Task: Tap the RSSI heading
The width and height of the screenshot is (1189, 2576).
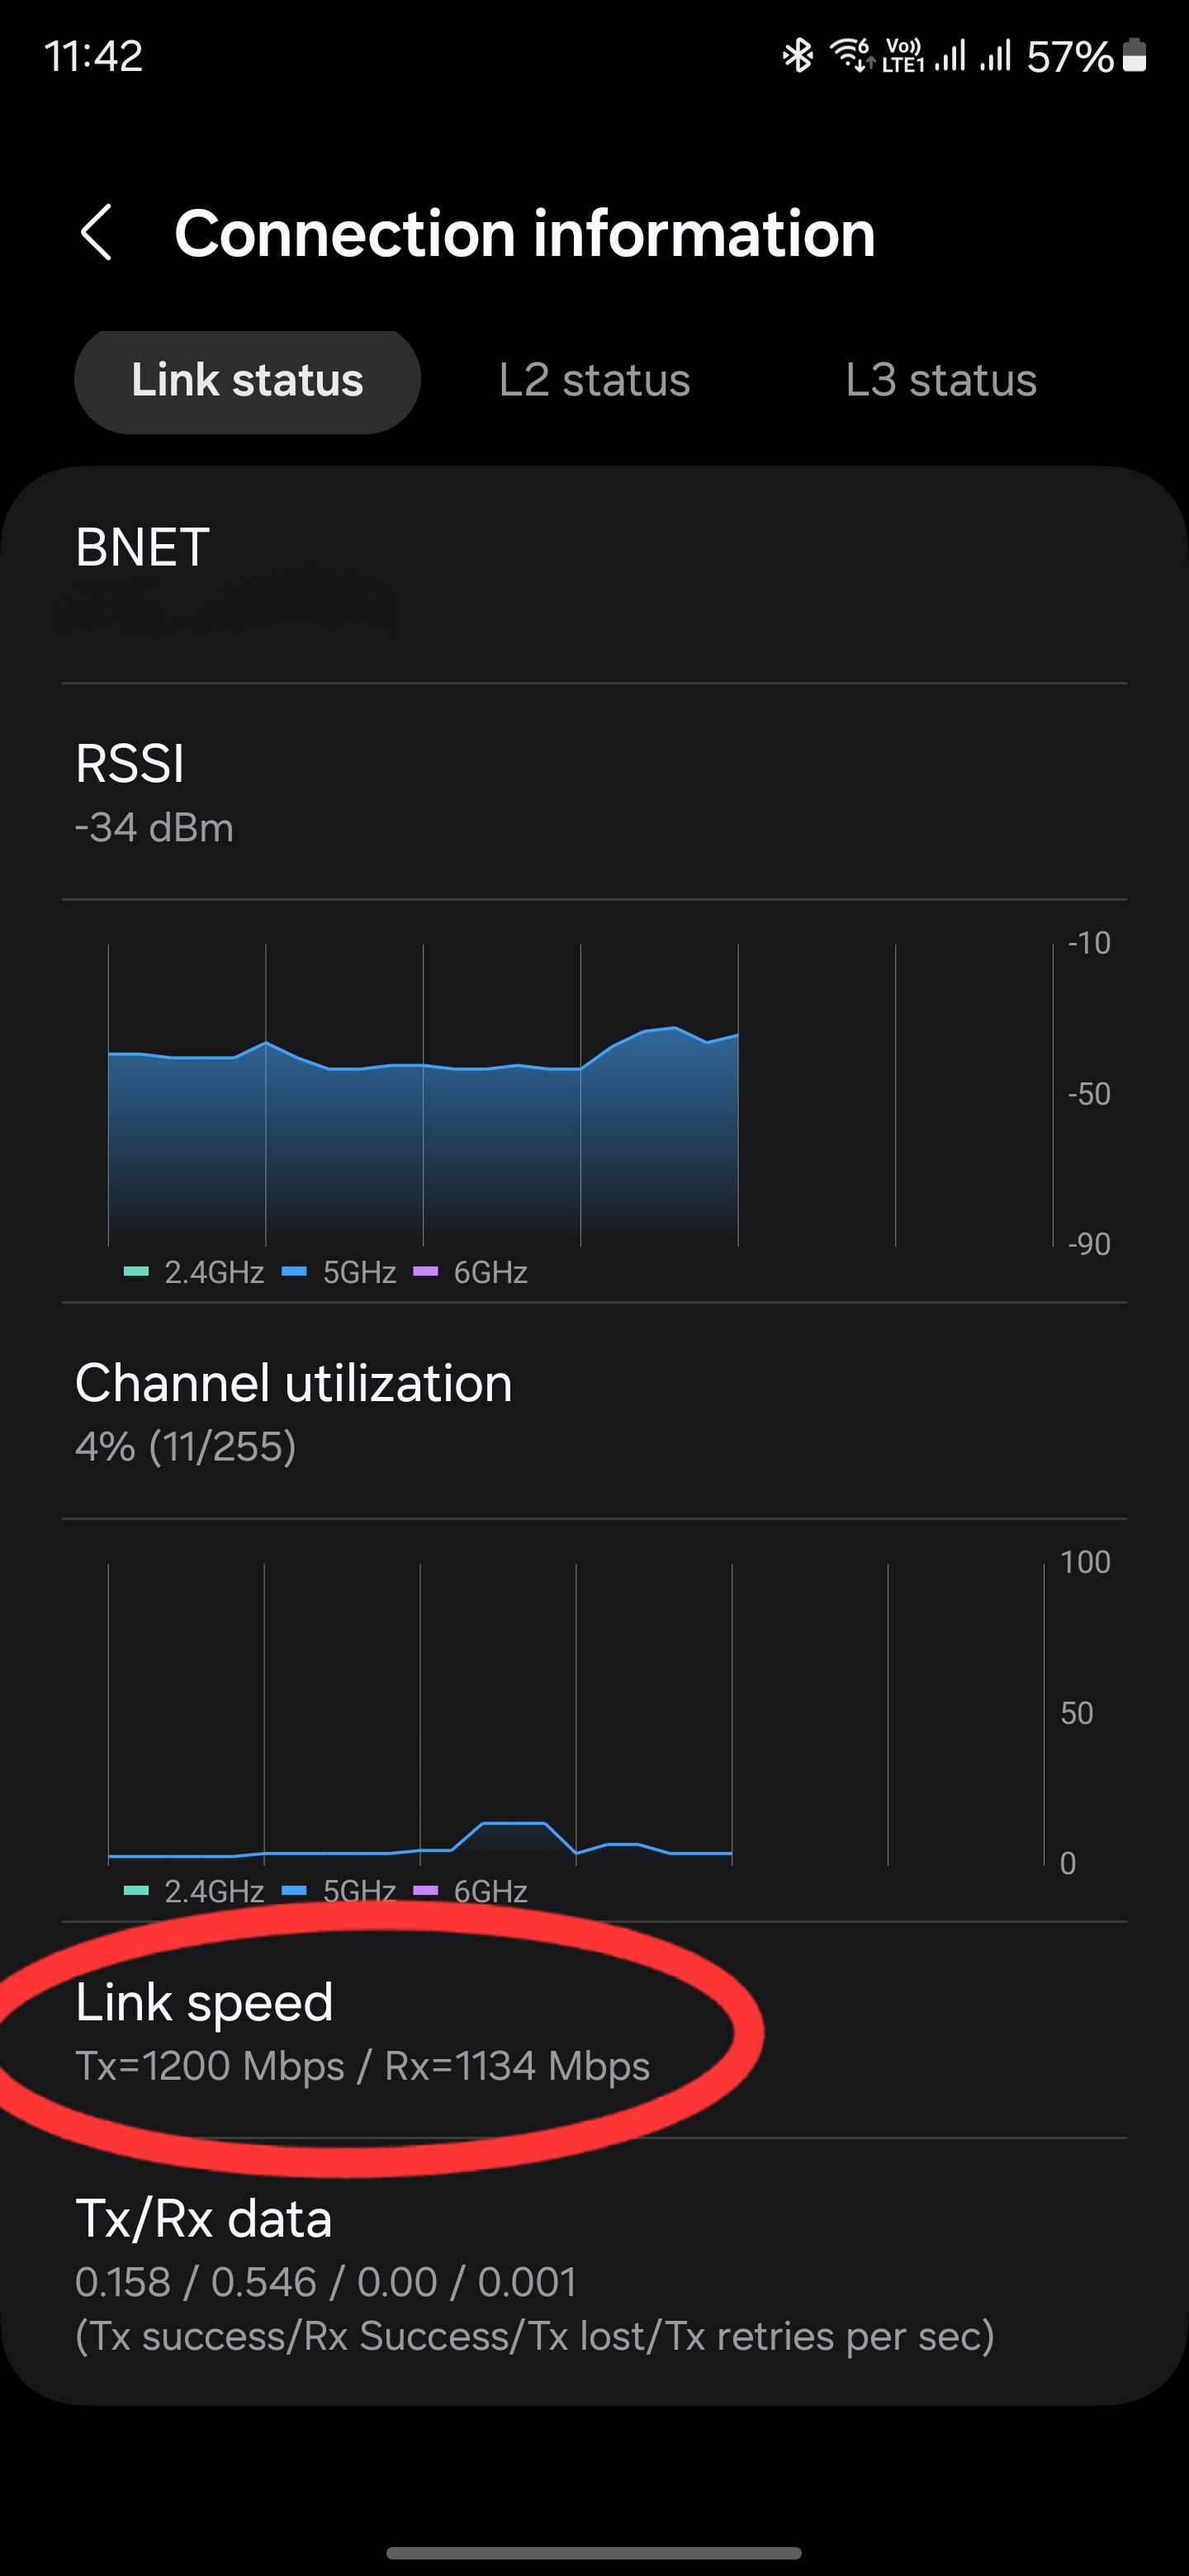Action: [x=130, y=764]
